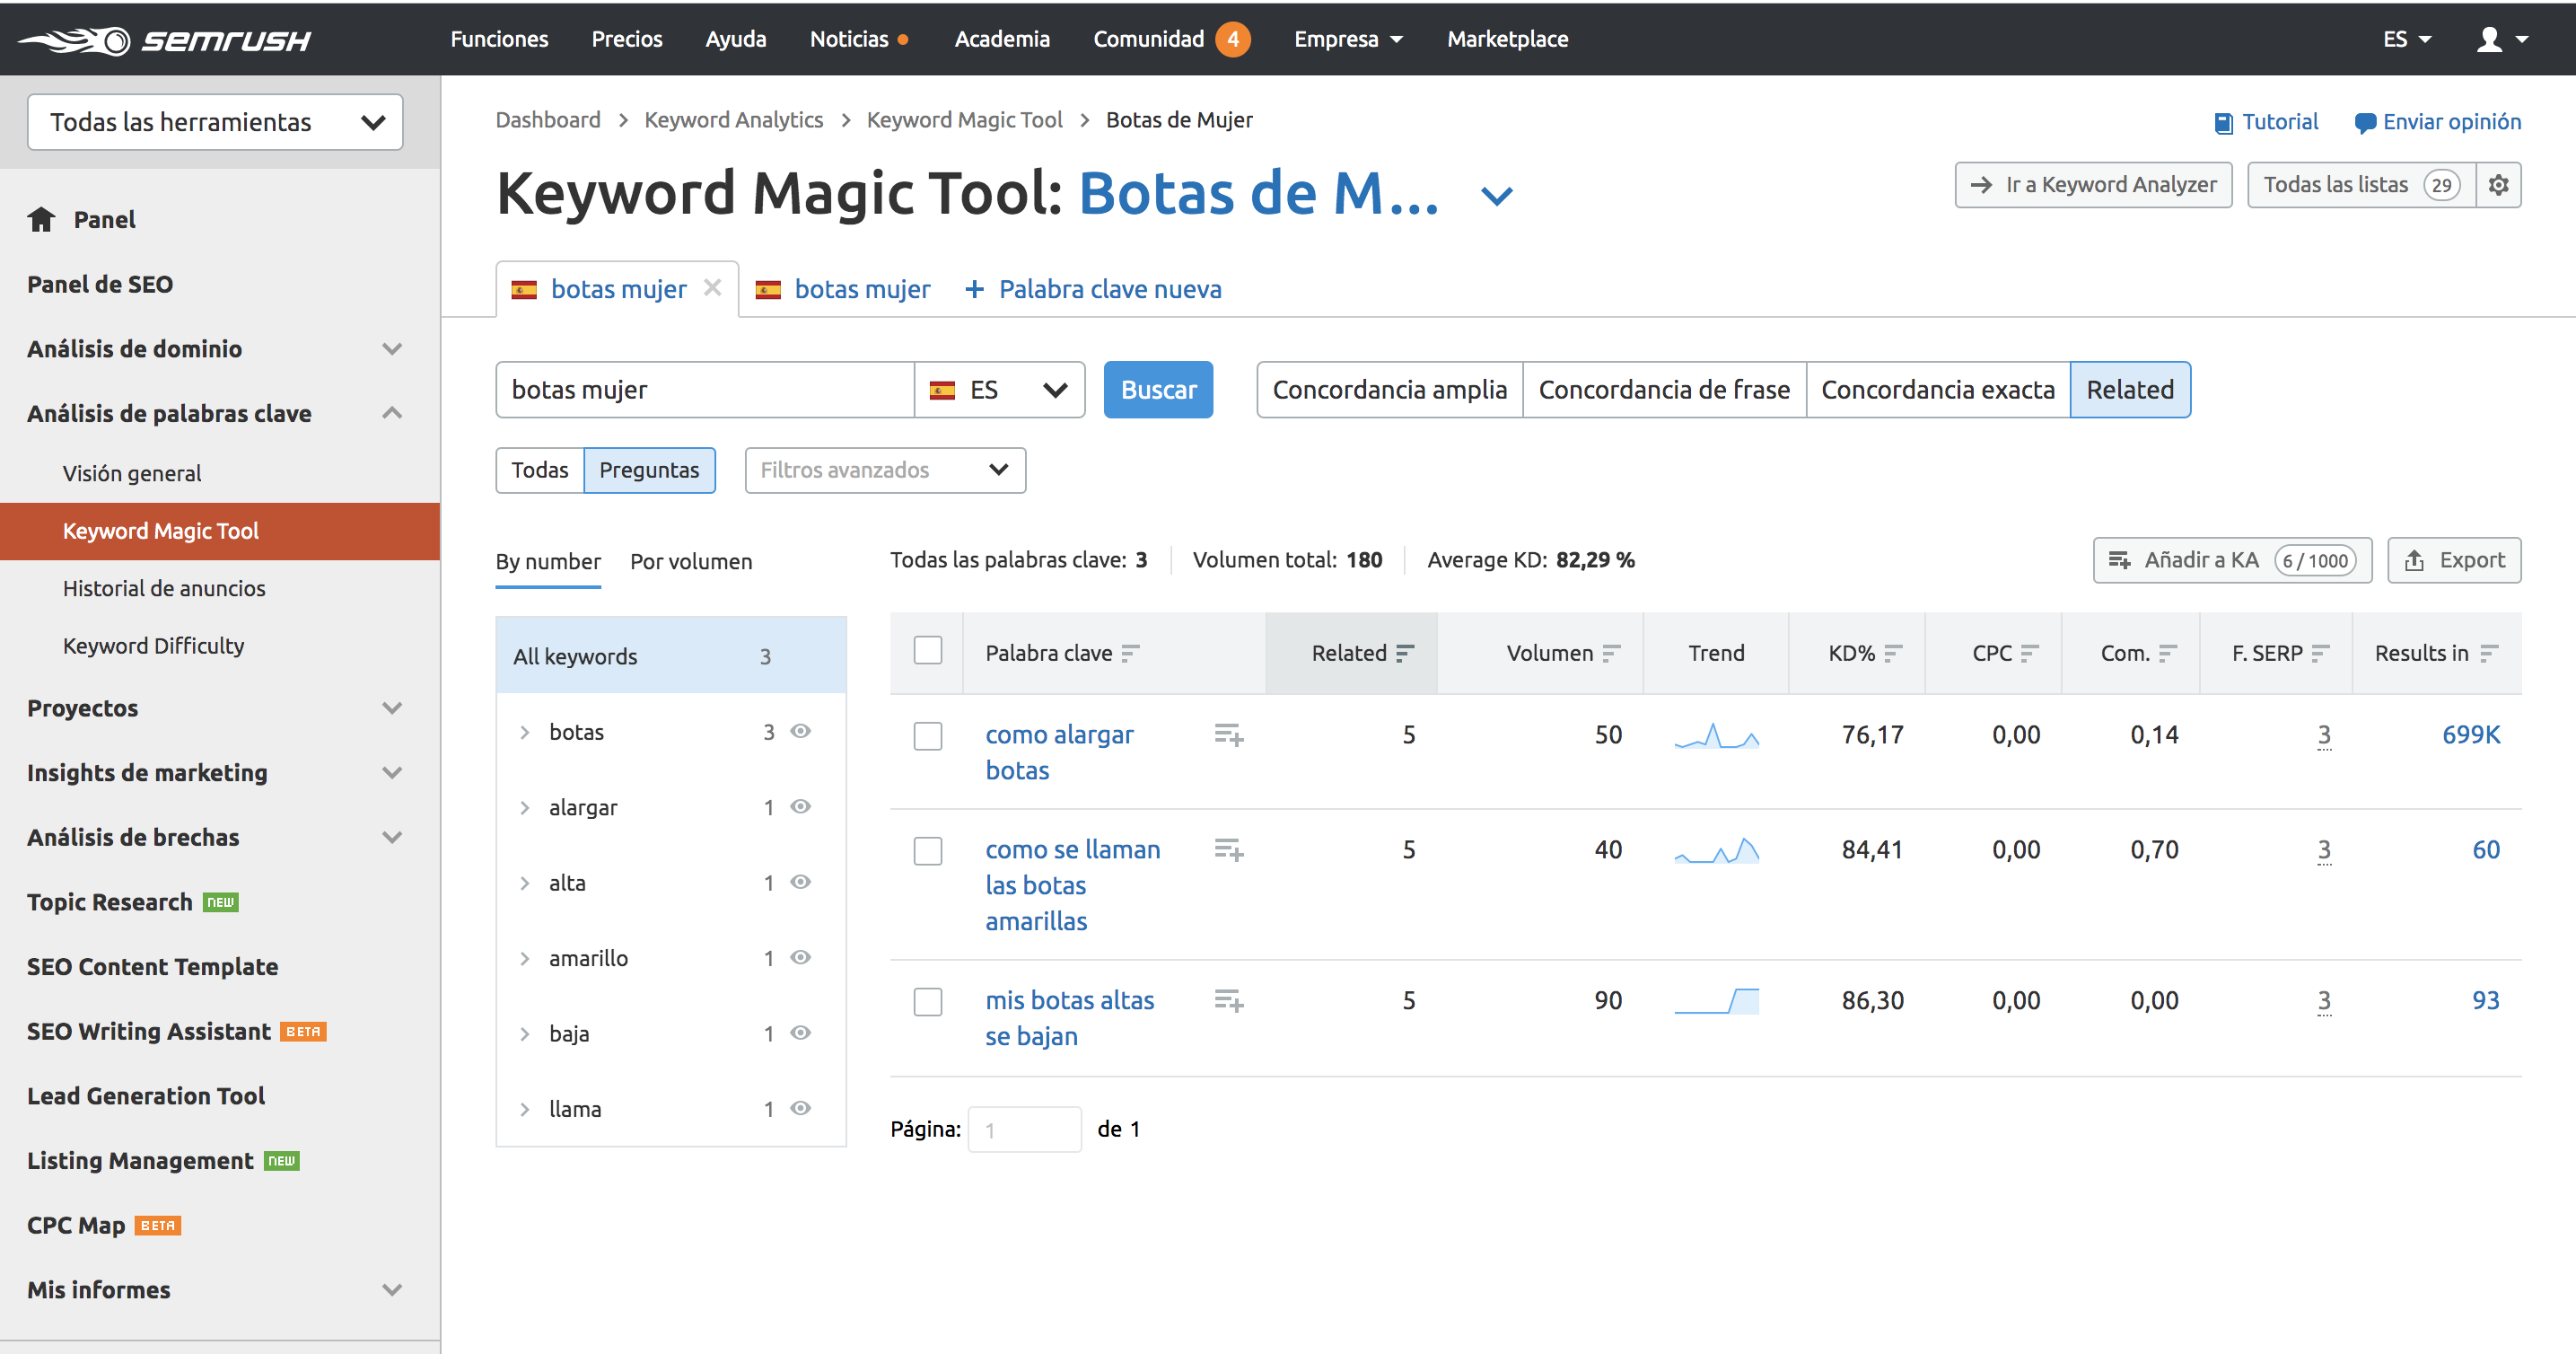
Task: Go to Keyword Analyzer button
Action: click(x=2093, y=185)
